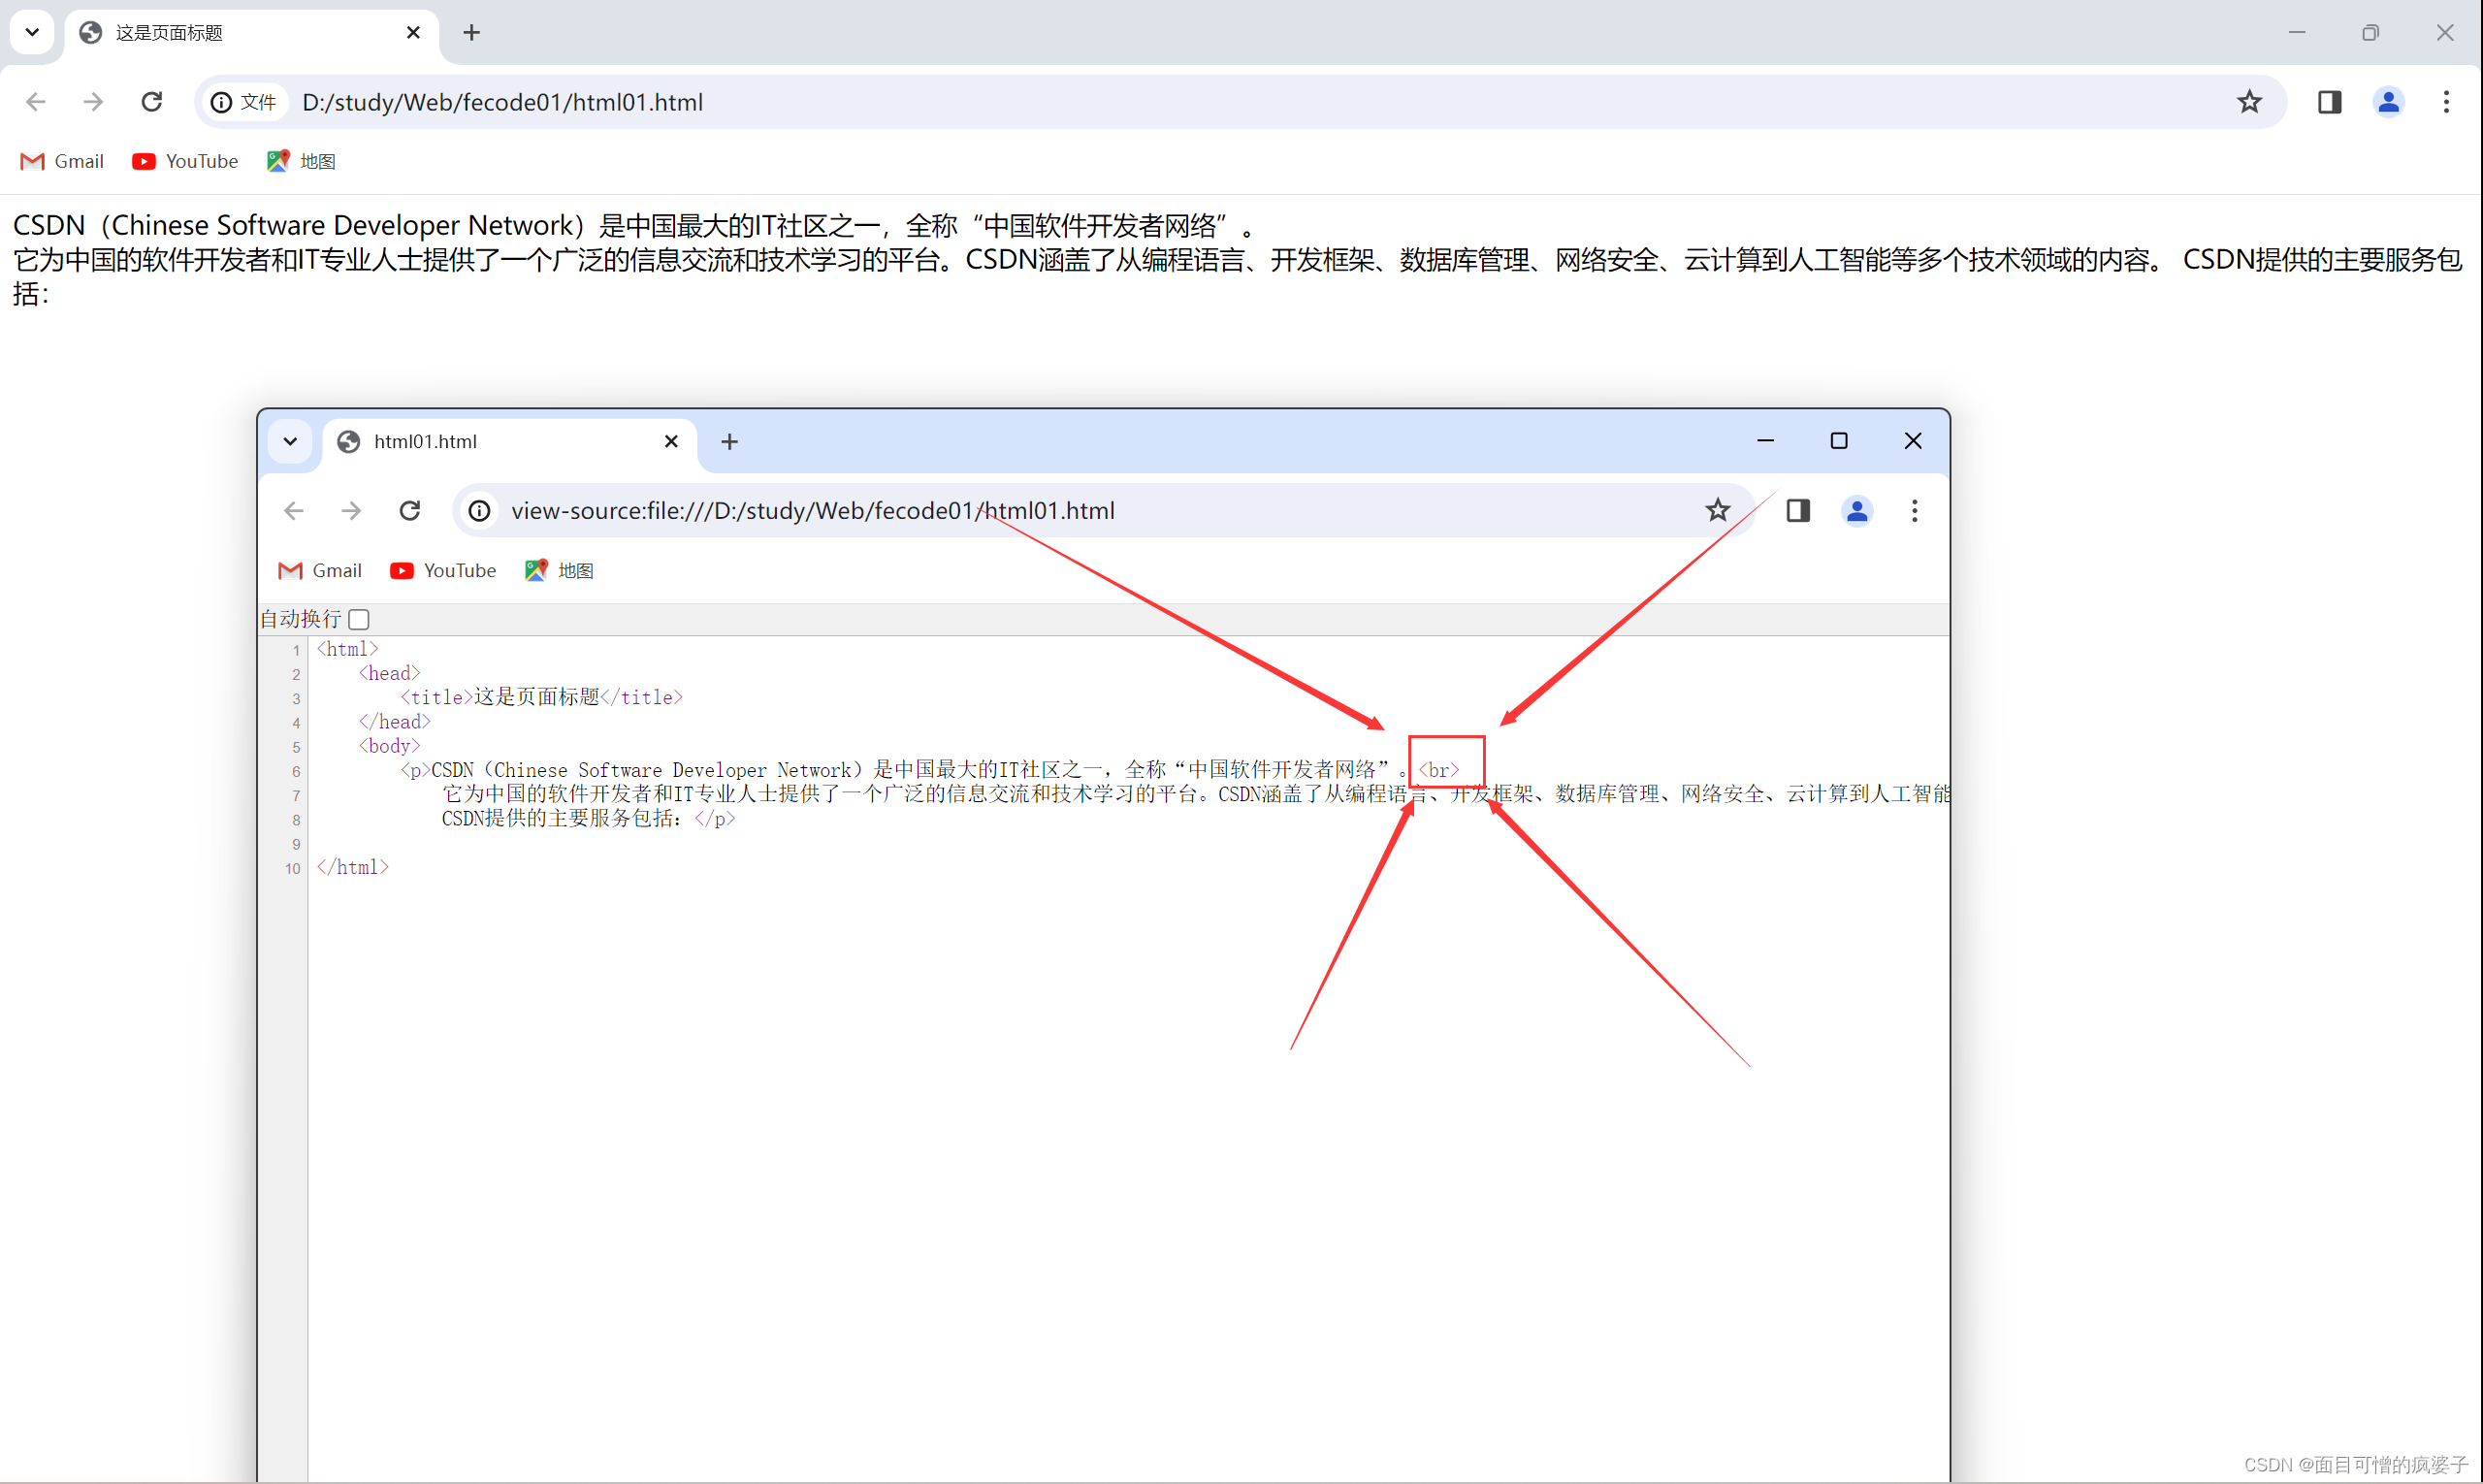Open the profile avatar in the main browser

coord(2388,102)
